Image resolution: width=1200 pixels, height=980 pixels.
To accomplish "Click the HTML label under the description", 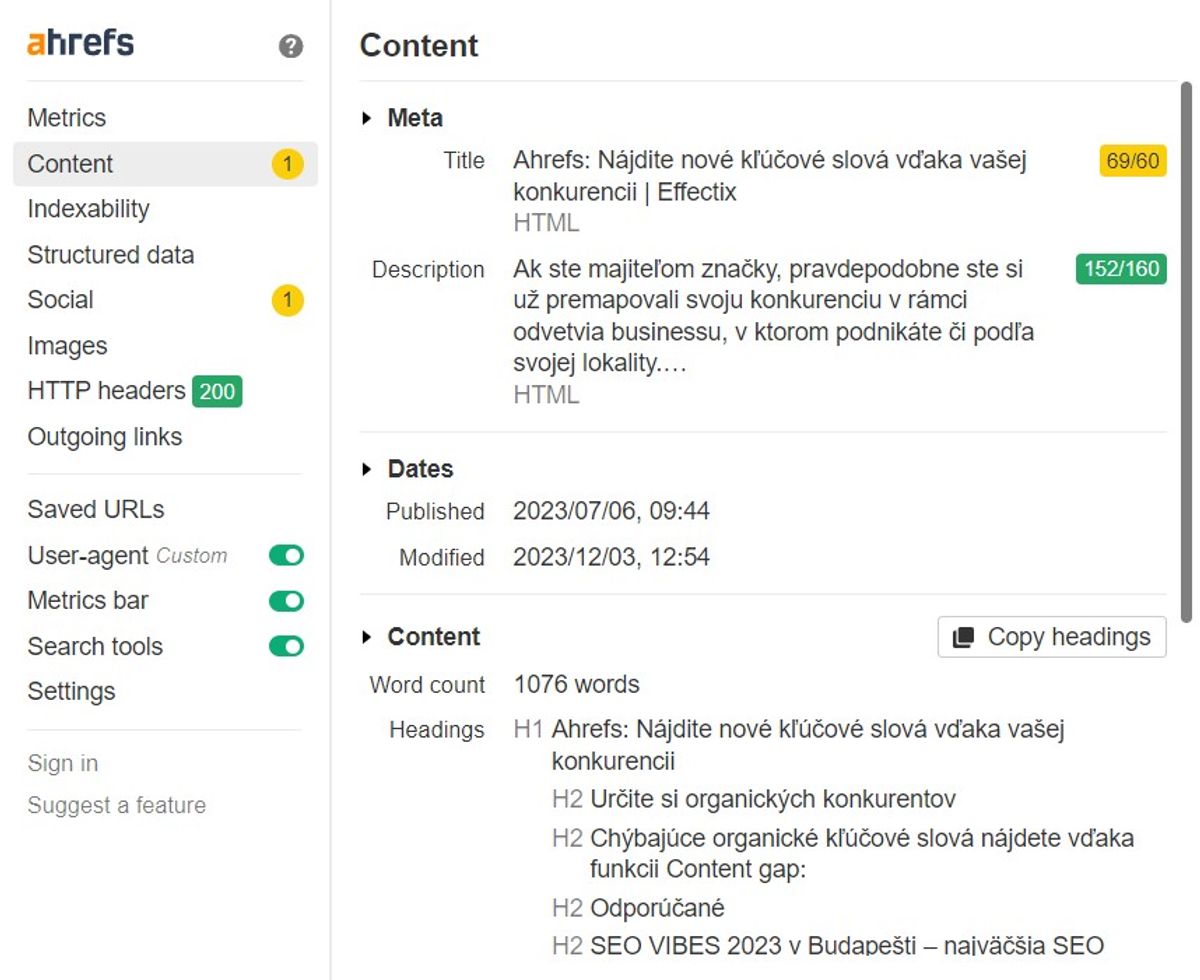I will (546, 395).
